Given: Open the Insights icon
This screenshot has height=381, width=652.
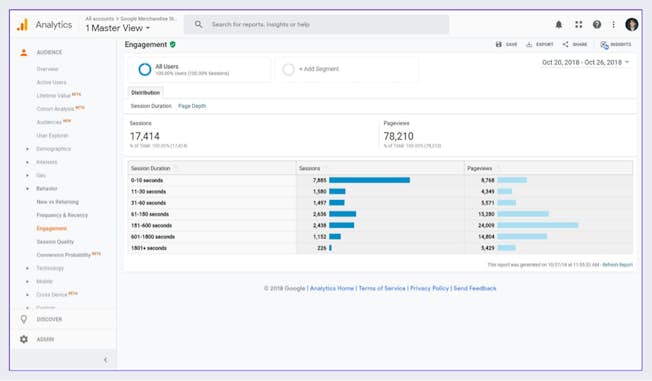Looking at the screenshot, I should coord(604,45).
